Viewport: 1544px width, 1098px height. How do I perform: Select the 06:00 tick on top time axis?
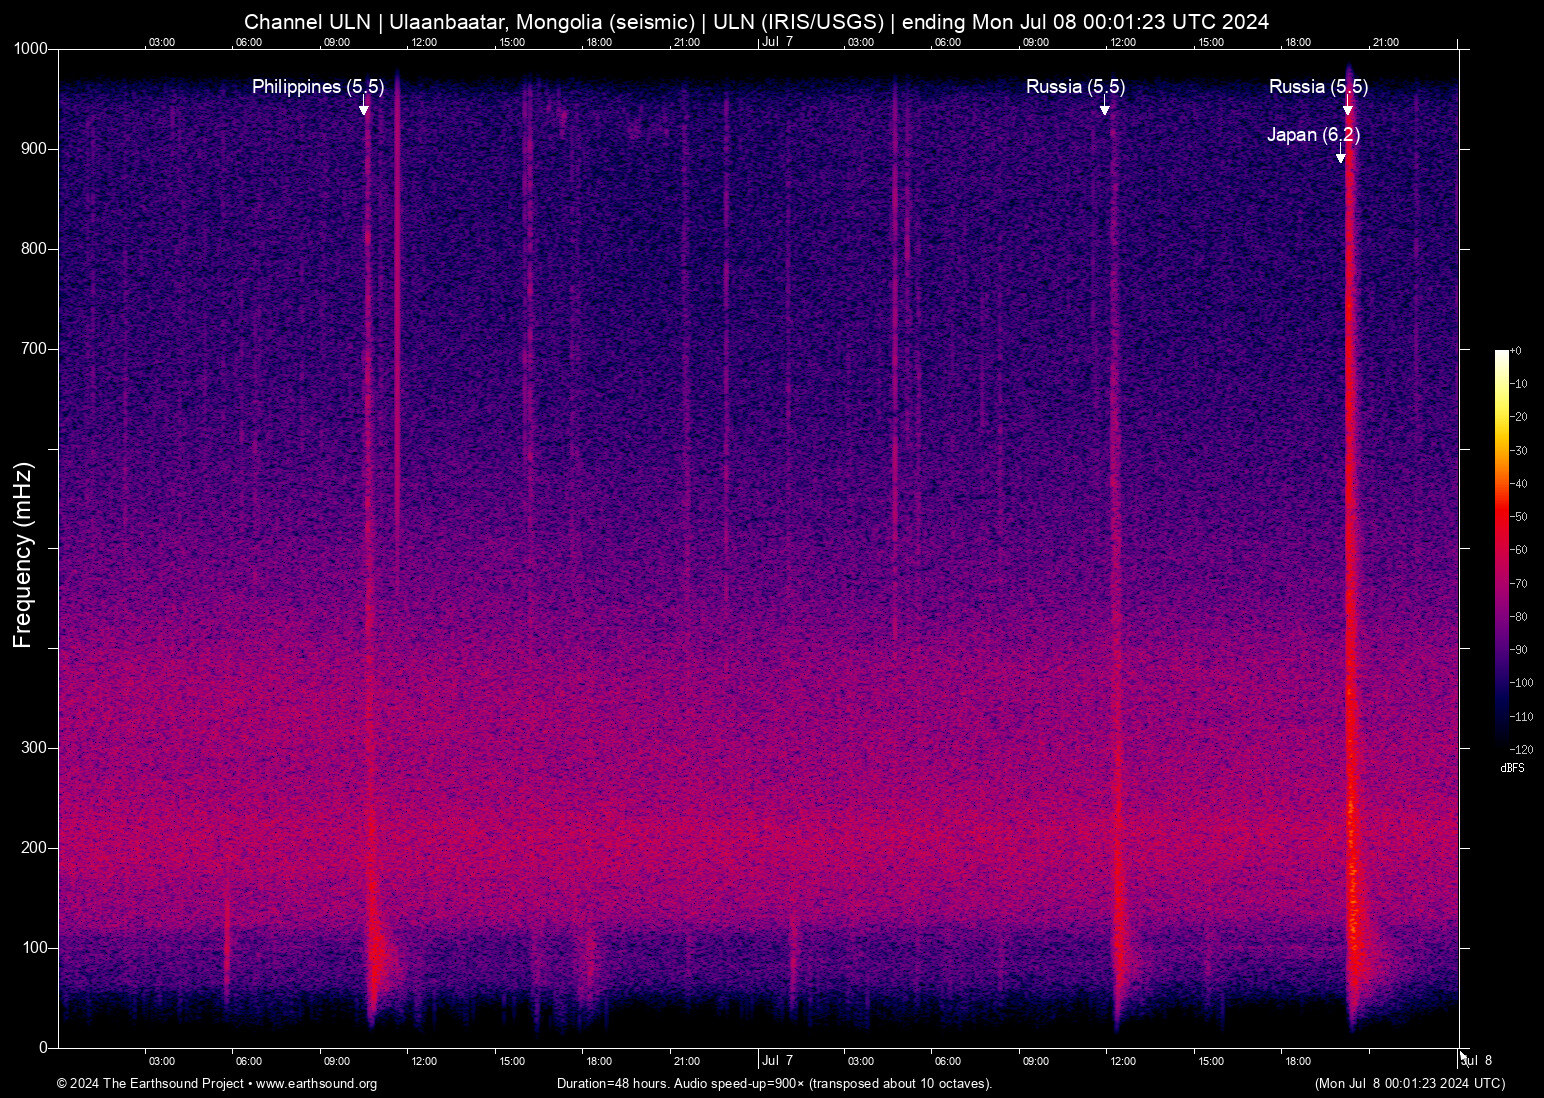click(x=248, y=42)
